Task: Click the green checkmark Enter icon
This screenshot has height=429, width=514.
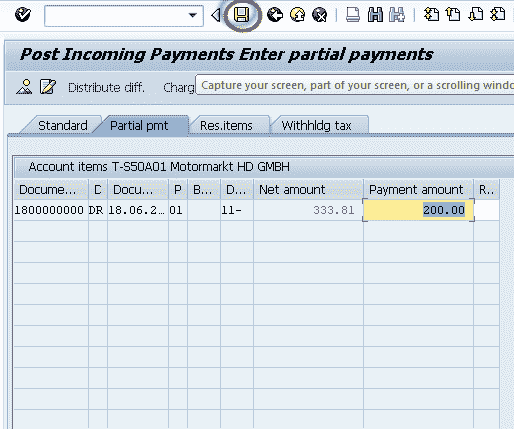Action: click(23, 15)
